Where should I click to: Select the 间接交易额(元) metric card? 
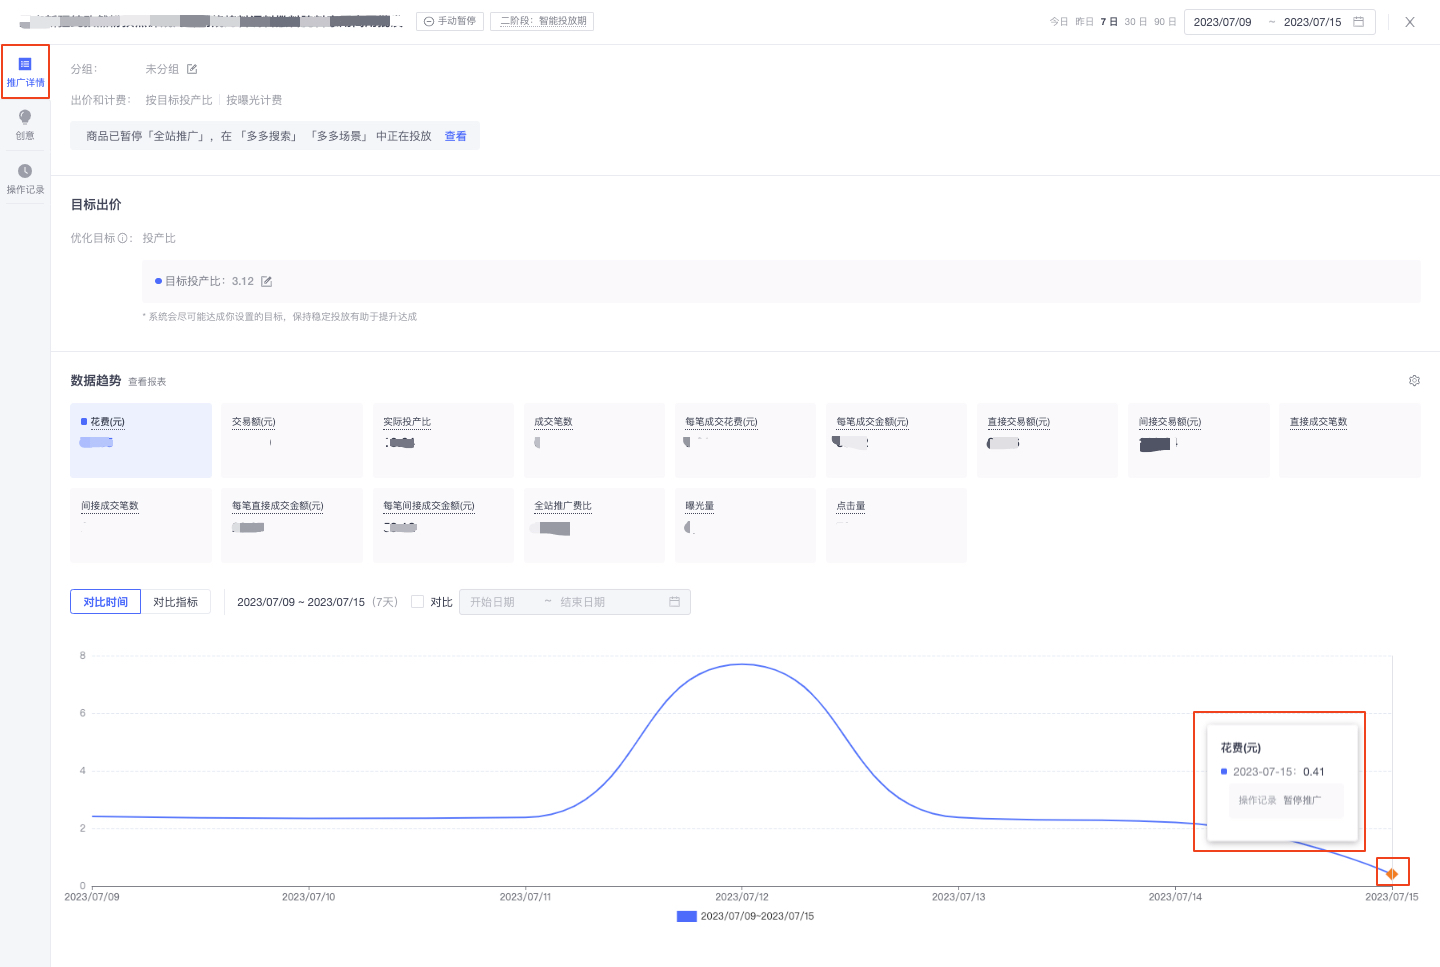point(1198,440)
